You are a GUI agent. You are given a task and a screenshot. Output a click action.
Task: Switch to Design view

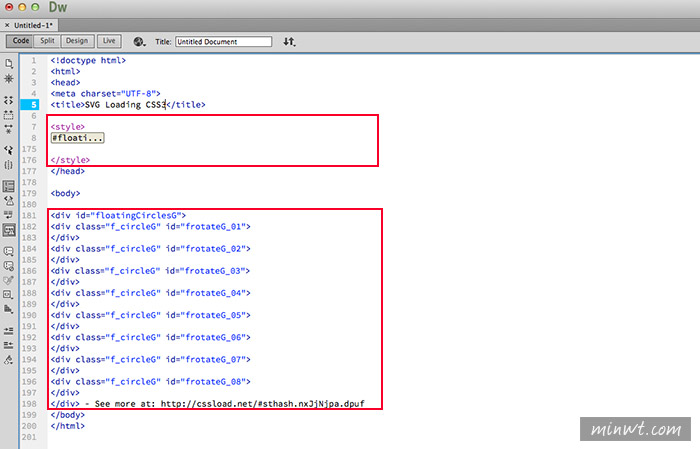click(x=76, y=41)
